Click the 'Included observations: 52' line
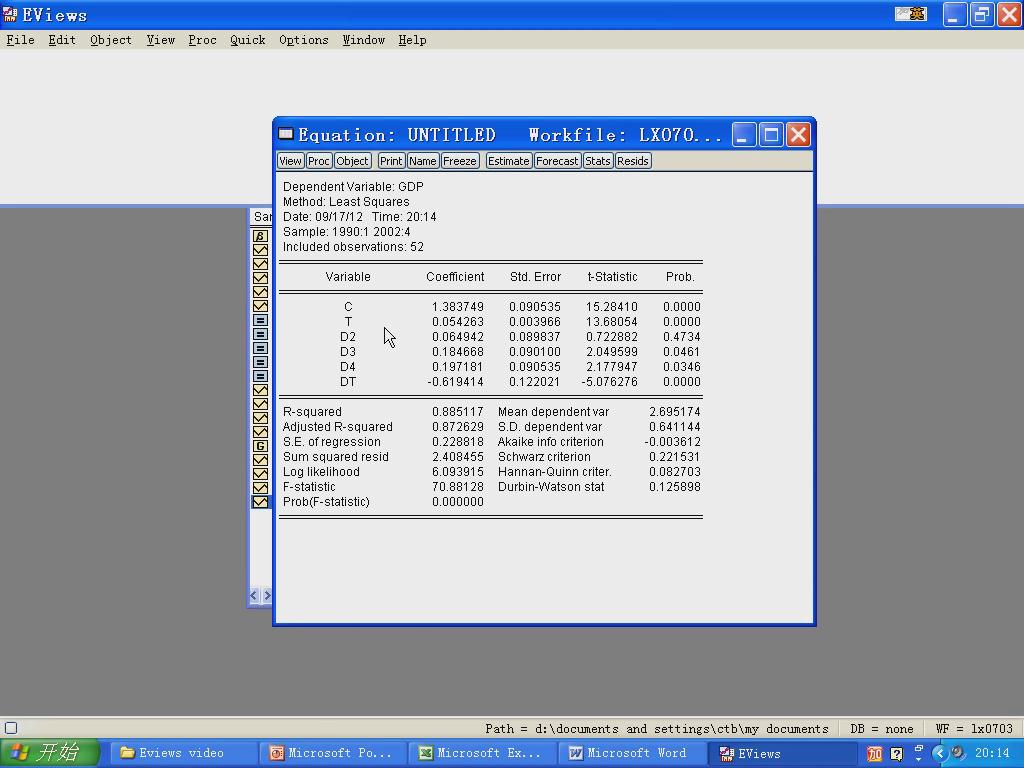Viewport: 1024px width, 768px height. pos(353,247)
